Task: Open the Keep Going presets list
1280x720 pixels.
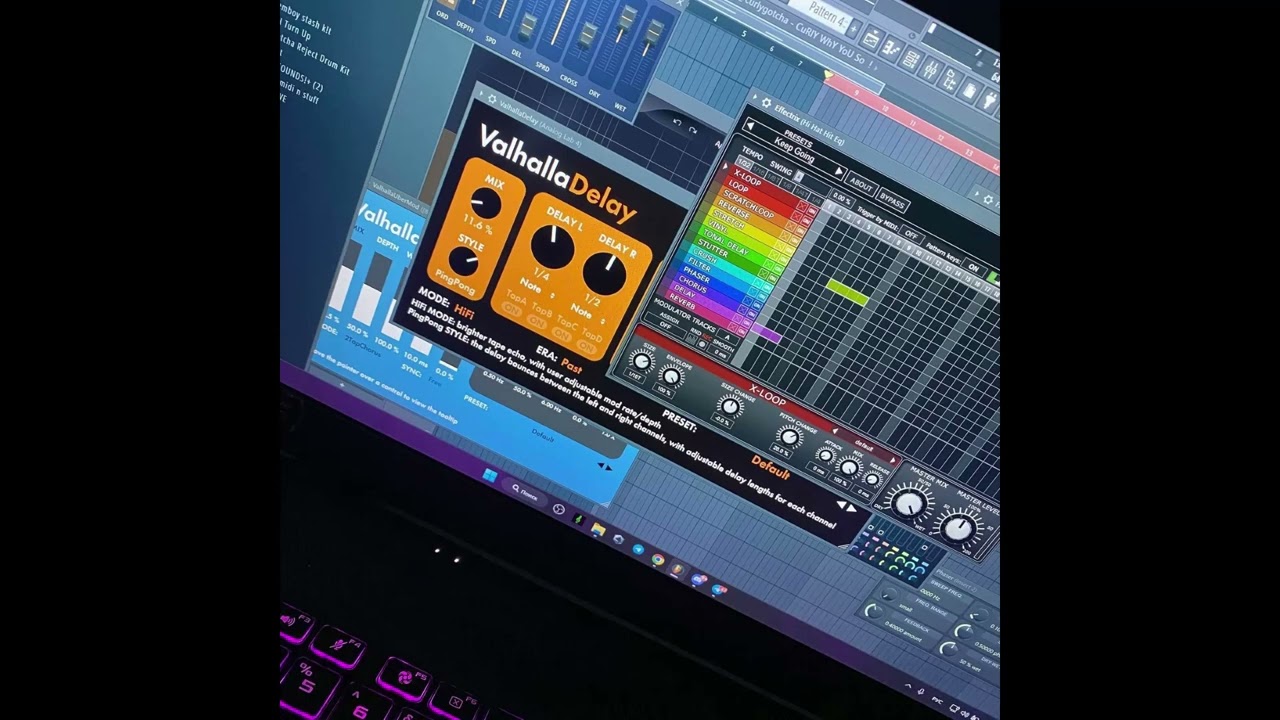Action: (x=795, y=150)
